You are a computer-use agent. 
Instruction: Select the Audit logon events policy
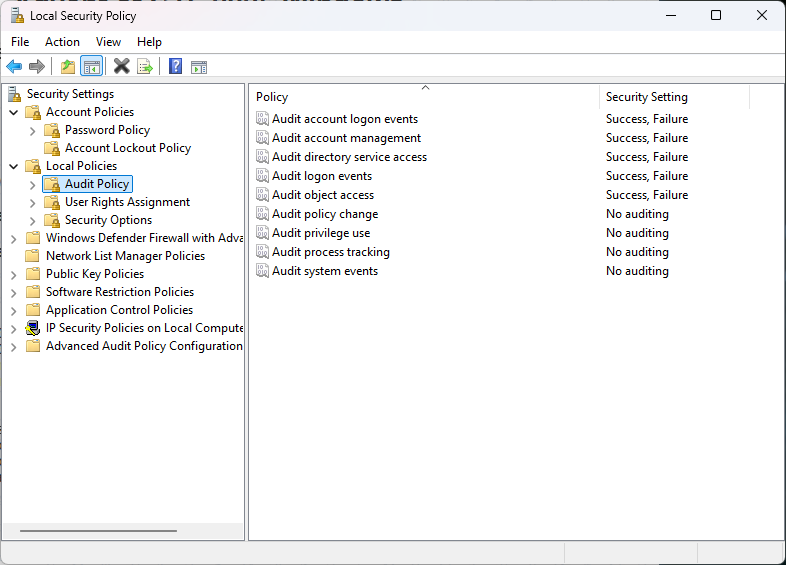[322, 176]
